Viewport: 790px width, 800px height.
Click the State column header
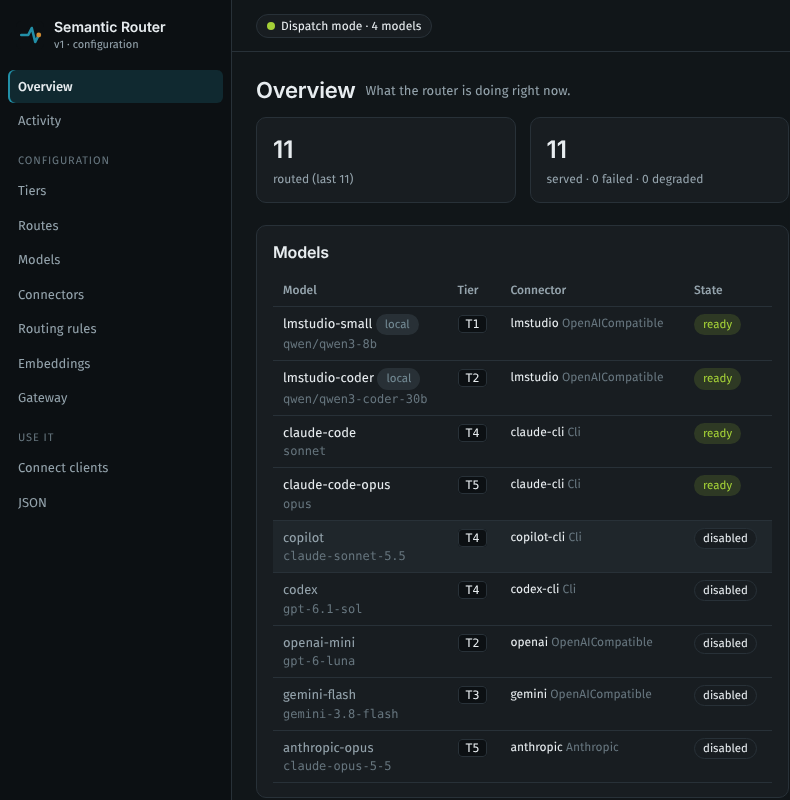point(708,290)
